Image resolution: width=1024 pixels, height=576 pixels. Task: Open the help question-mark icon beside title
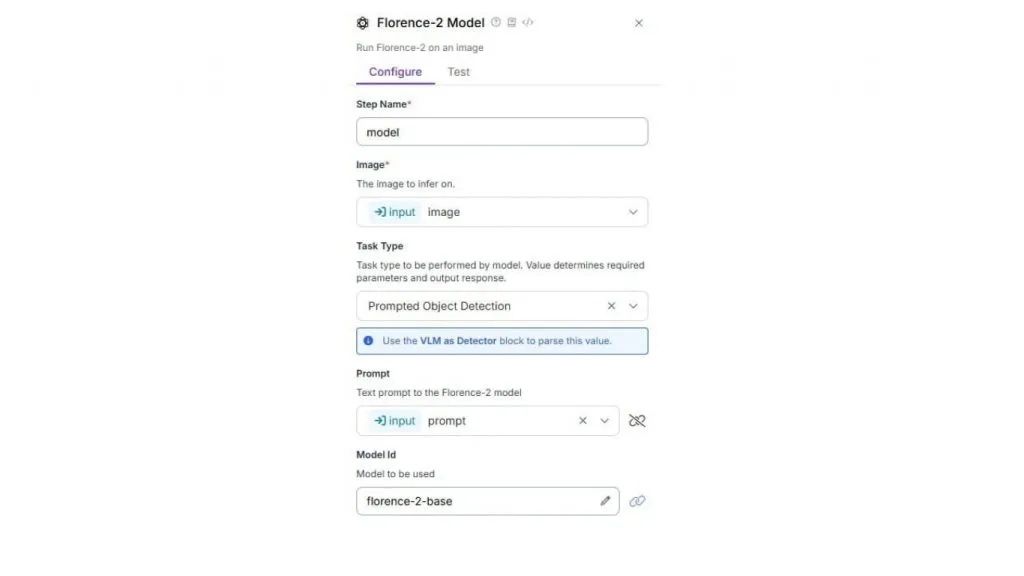(496, 22)
